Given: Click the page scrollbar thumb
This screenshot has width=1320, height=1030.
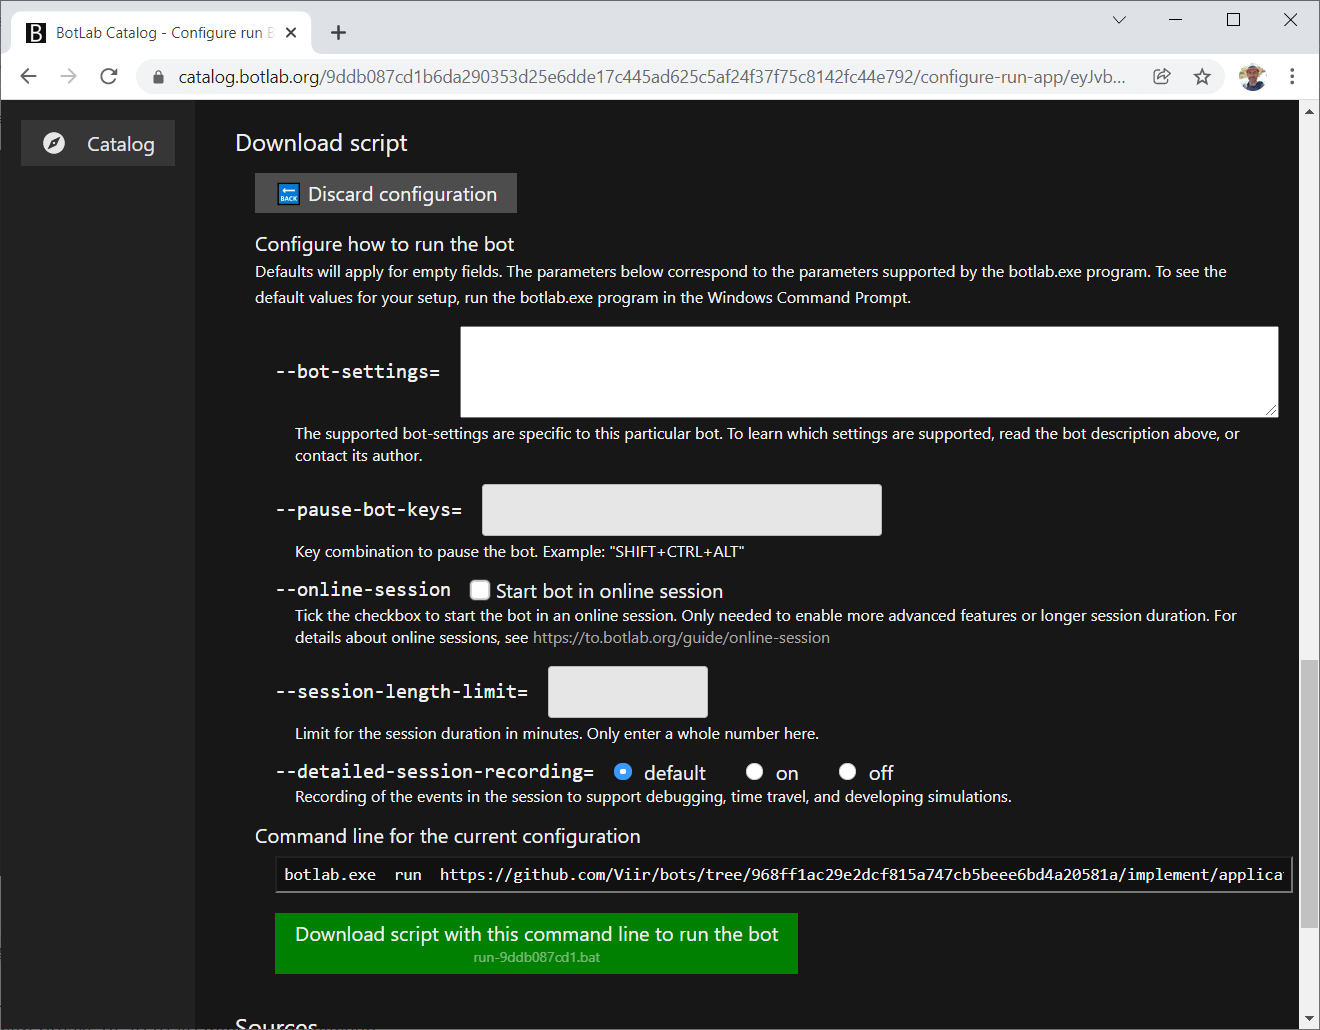Looking at the screenshot, I should click(1309, 794).
